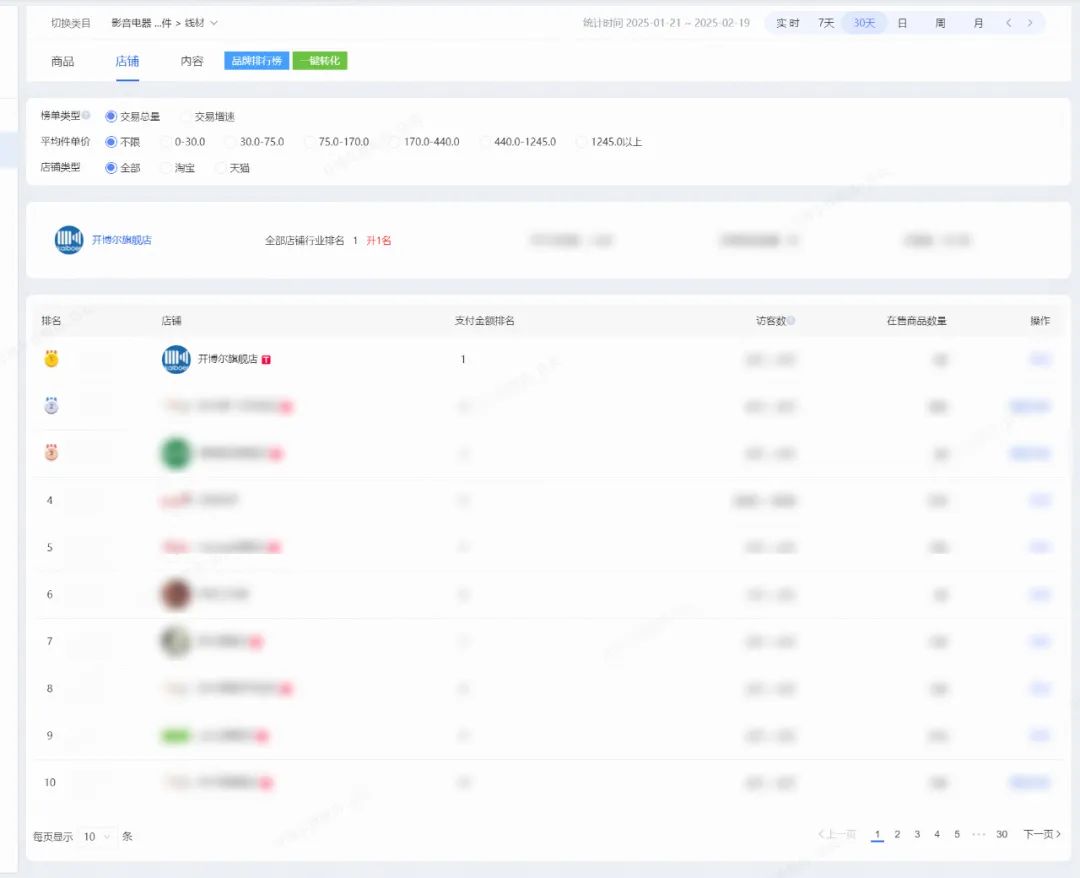
Task: Select 天猫 as the store type
Action: click(221, 168)
